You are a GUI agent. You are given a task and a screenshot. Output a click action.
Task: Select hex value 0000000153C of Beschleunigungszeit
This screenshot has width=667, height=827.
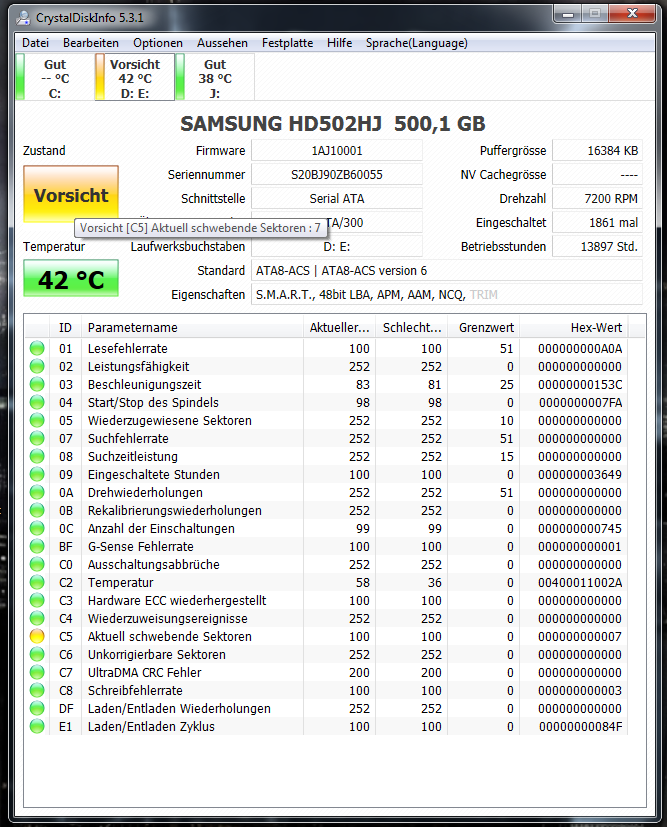point(580,384)
